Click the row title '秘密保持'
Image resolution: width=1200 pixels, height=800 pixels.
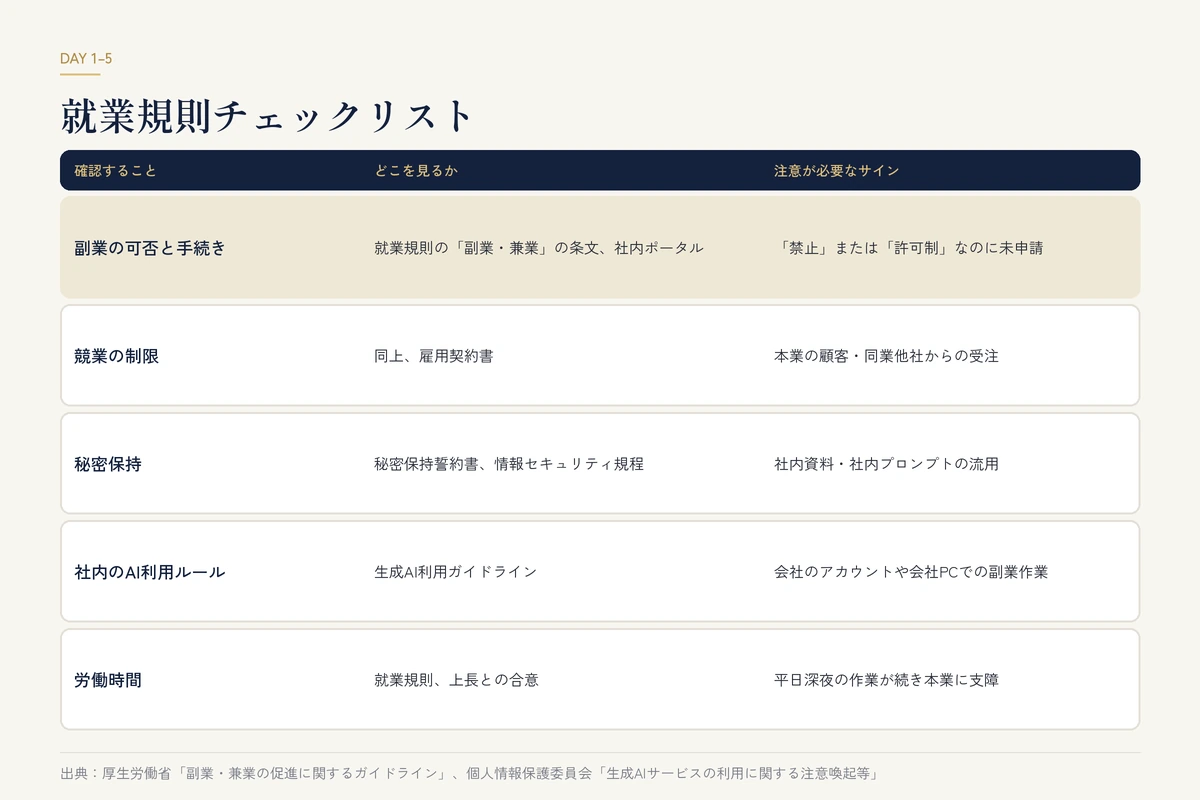tap(108, 464)
